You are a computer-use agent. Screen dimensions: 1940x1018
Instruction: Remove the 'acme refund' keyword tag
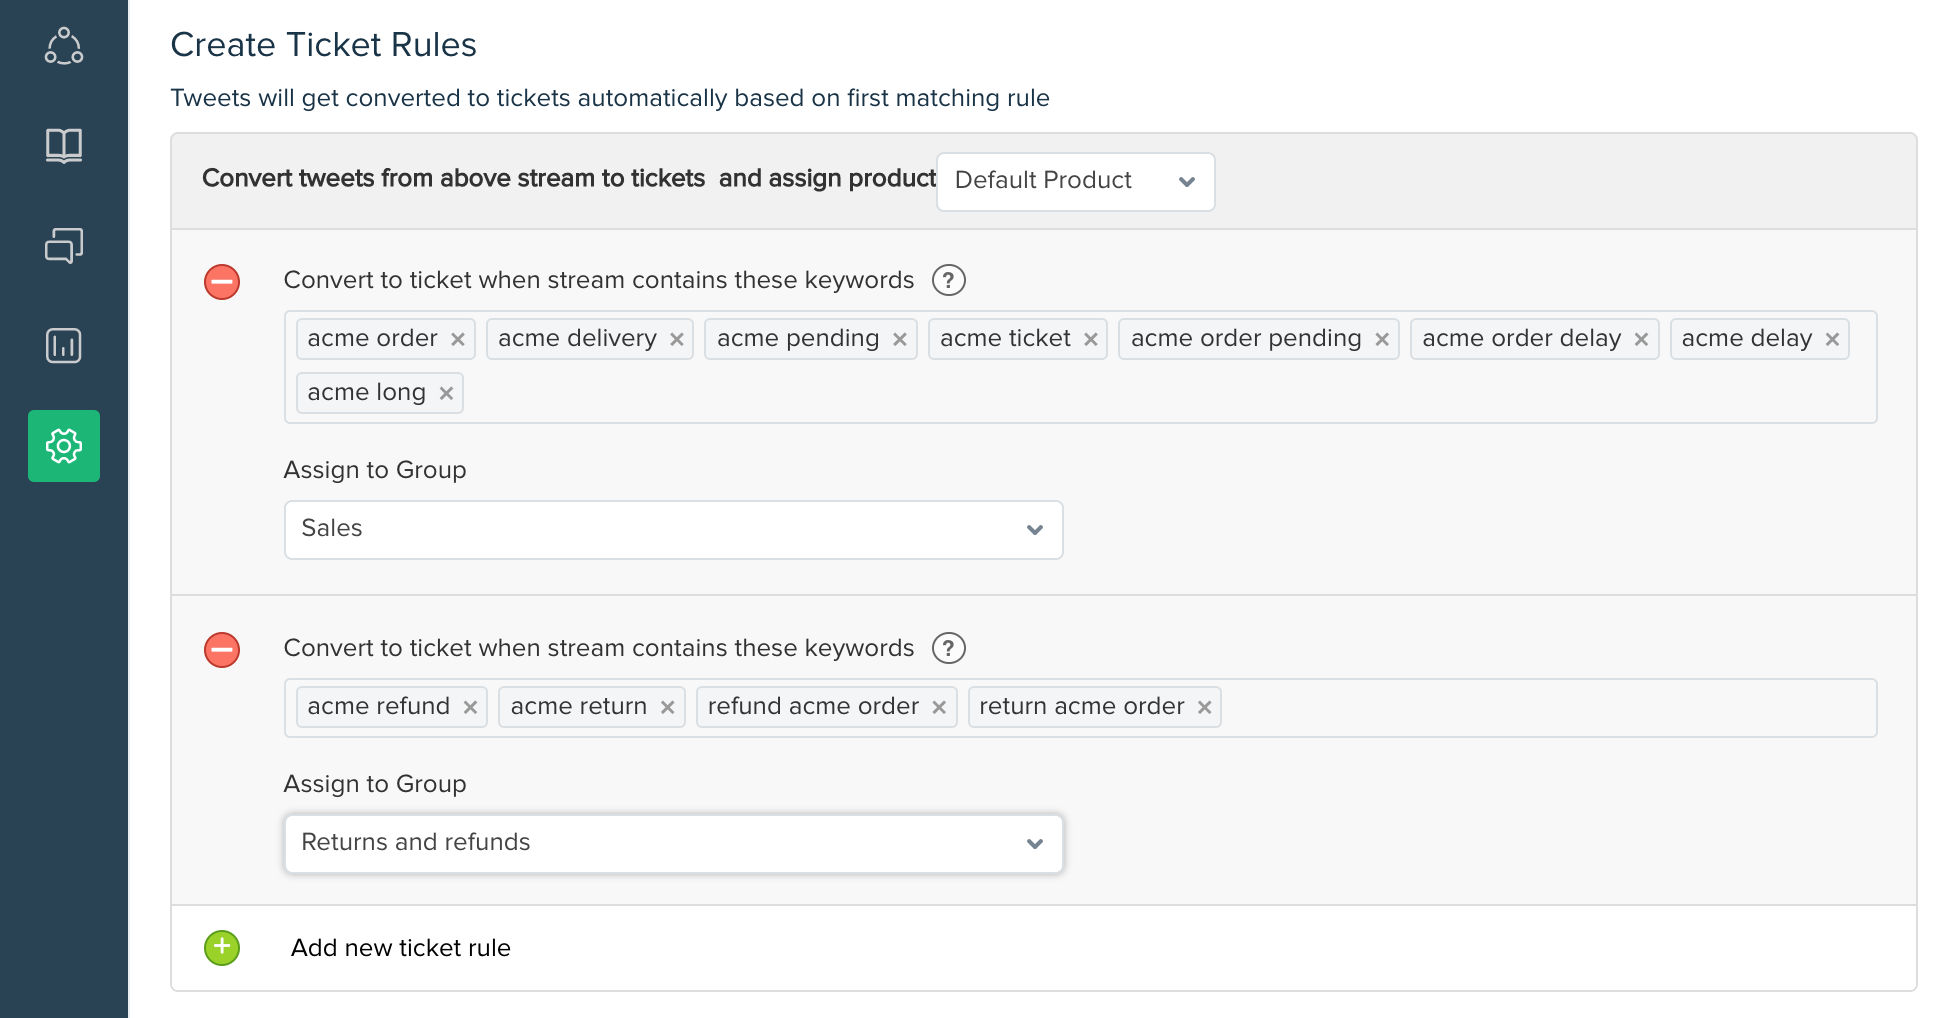coord(470,707)
